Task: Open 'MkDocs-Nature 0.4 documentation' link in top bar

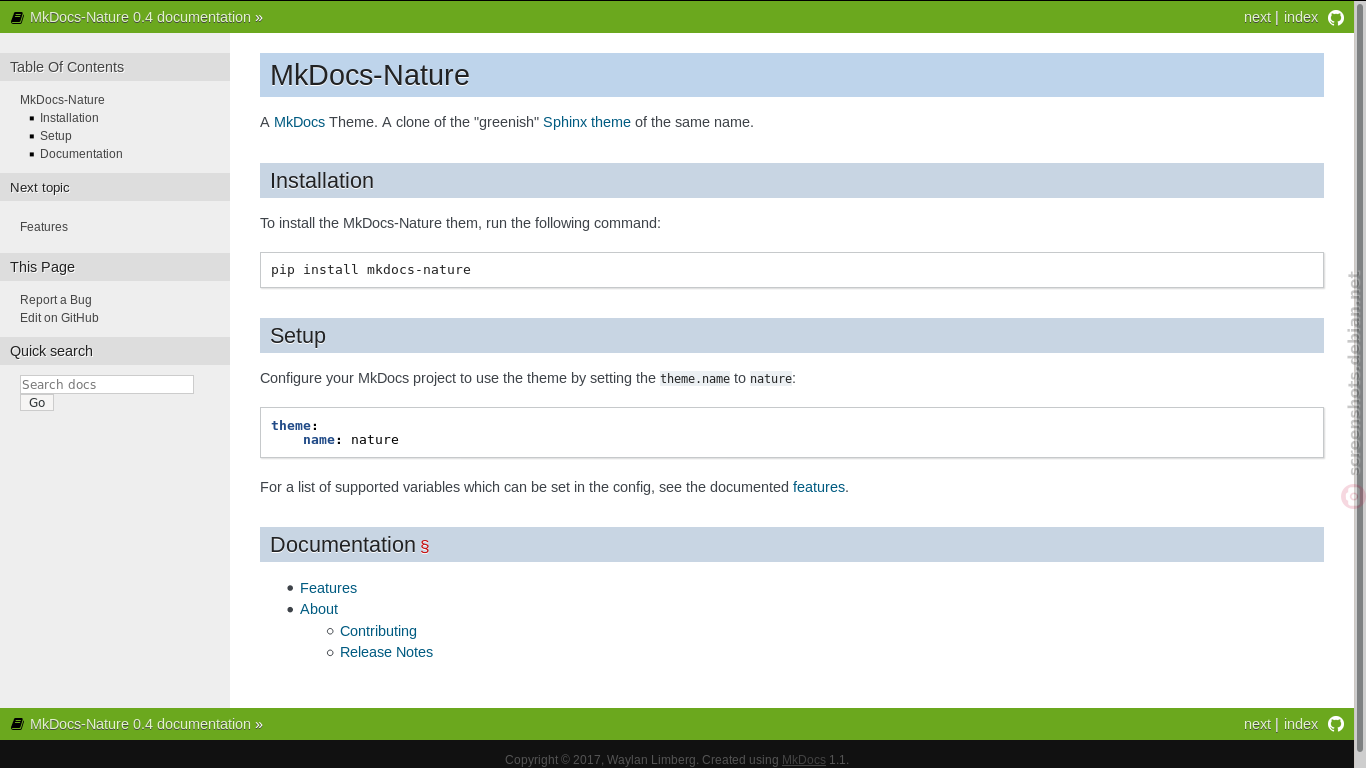Action: (140, 17)
